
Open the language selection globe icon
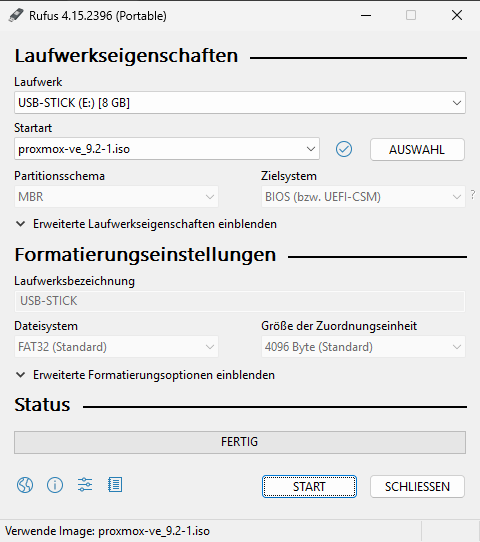pyautogui.click(x=25, y=485)
